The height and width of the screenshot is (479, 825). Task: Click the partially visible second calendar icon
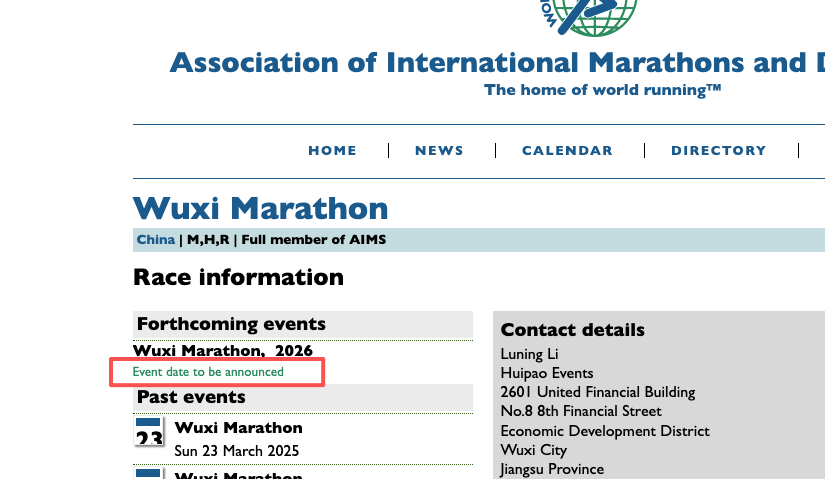click(149, 473)
